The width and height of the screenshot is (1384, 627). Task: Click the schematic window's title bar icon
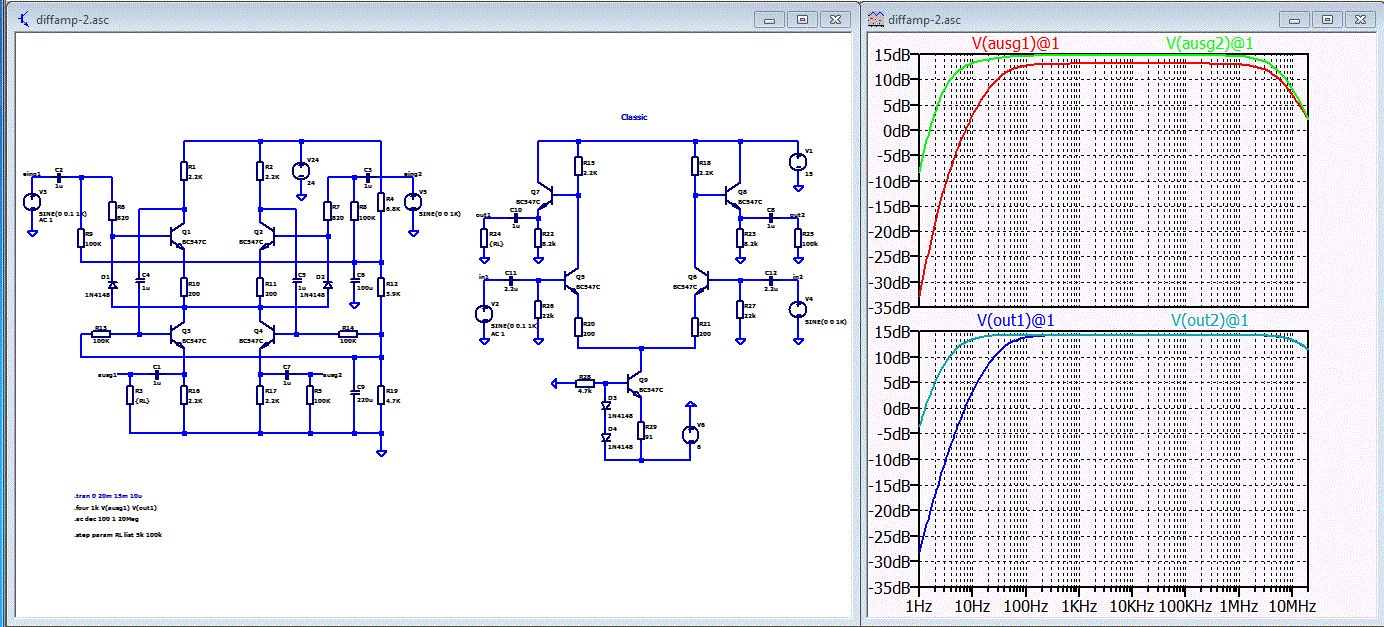pos(25,19)
